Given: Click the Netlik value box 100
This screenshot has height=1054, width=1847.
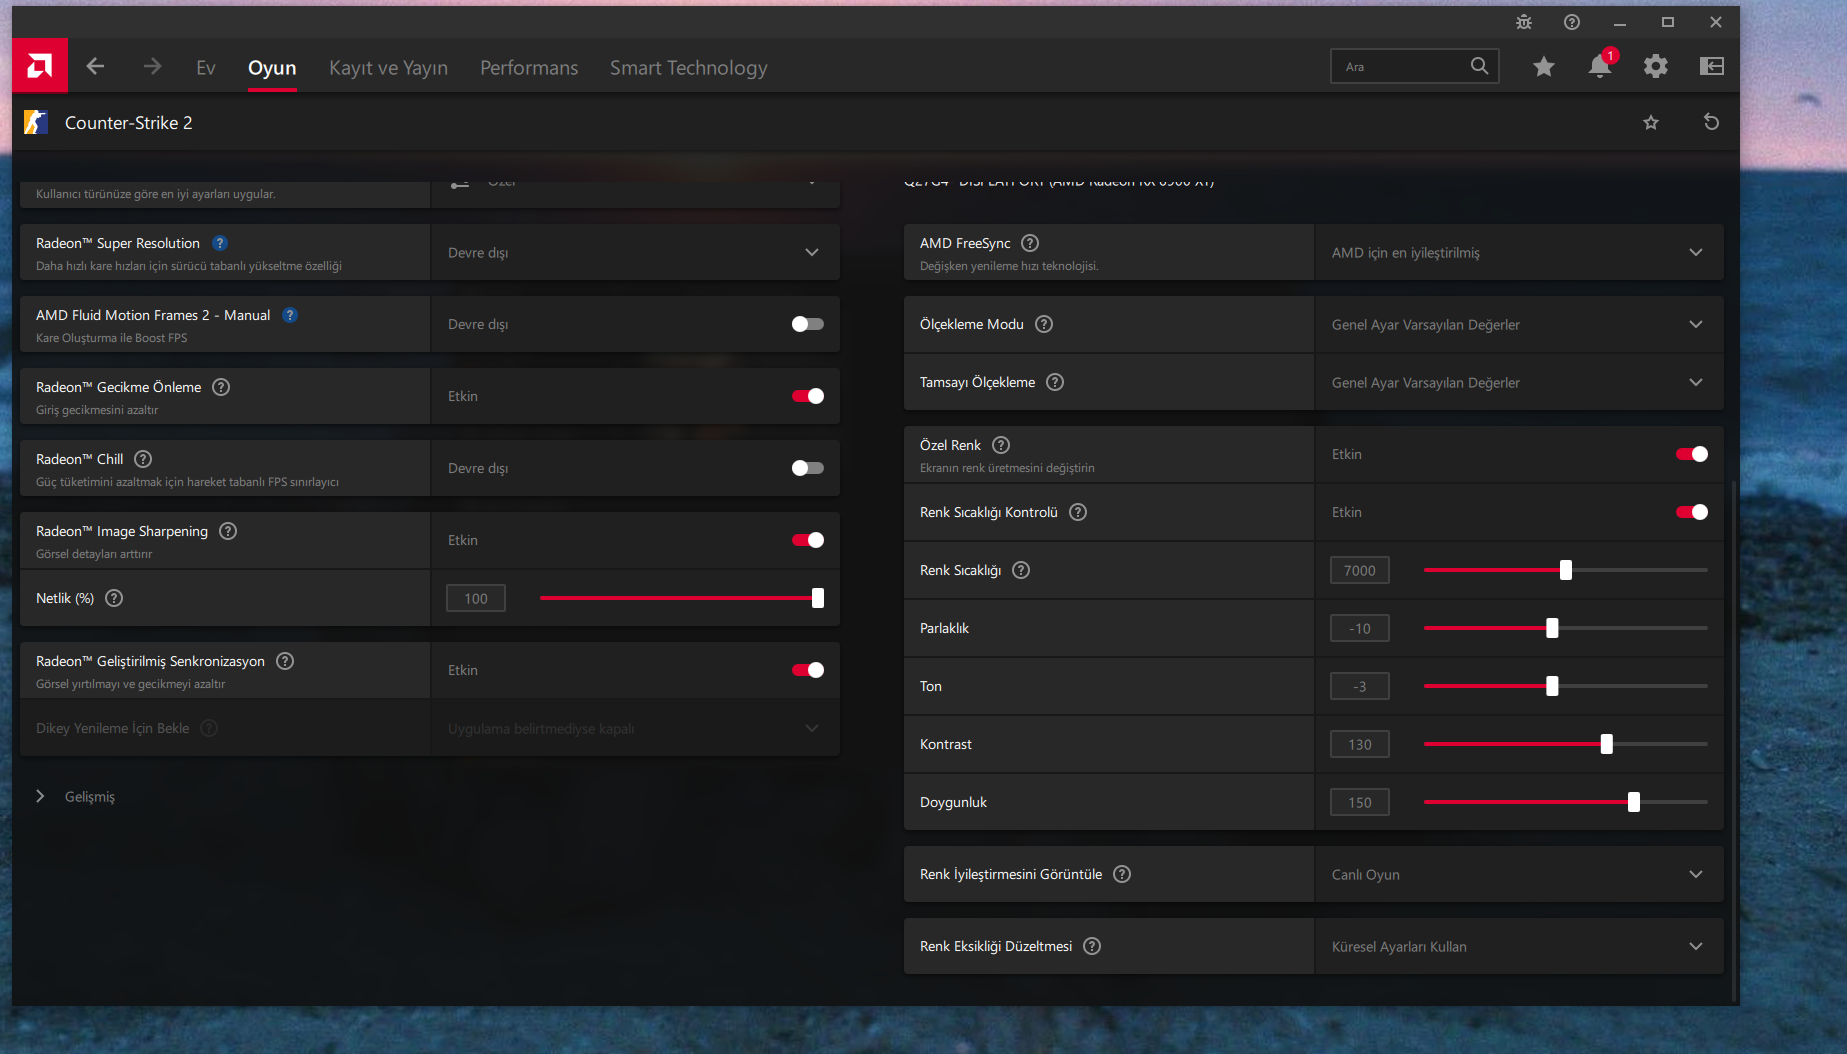Looking at the screenshot, I should [x=476, y=598].
